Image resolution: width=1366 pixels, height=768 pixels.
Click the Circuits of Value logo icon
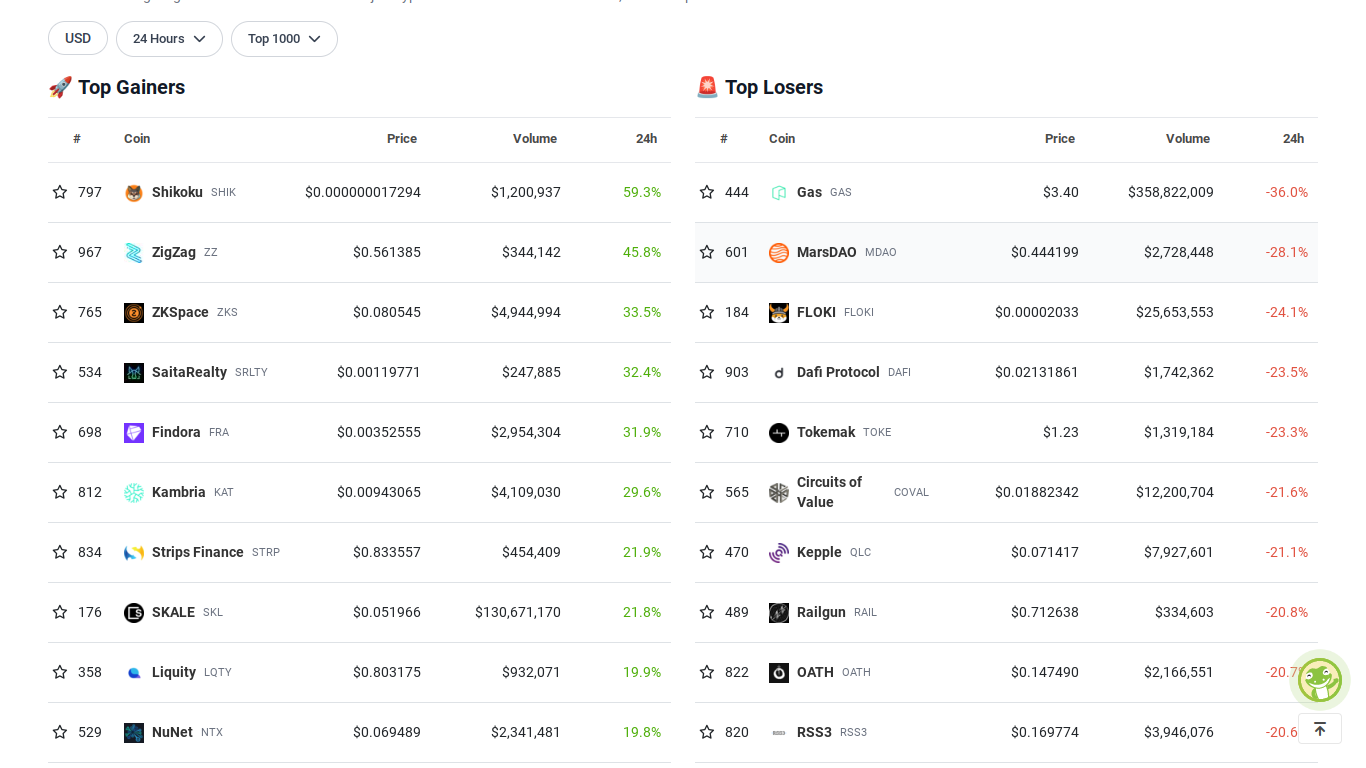pyautogui.click(x=779, y=493)
